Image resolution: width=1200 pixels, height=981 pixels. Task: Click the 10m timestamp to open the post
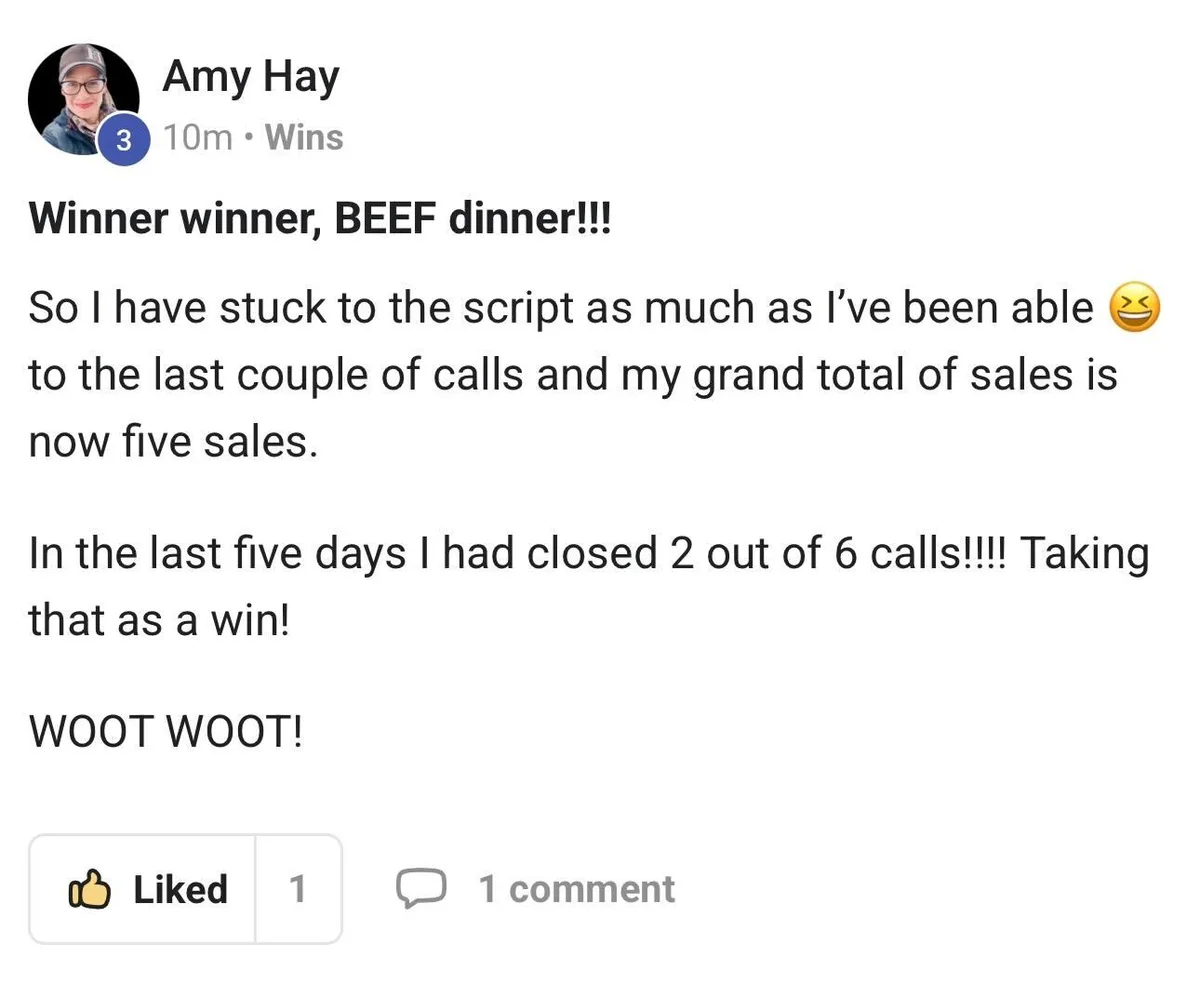tap(197, 137)
